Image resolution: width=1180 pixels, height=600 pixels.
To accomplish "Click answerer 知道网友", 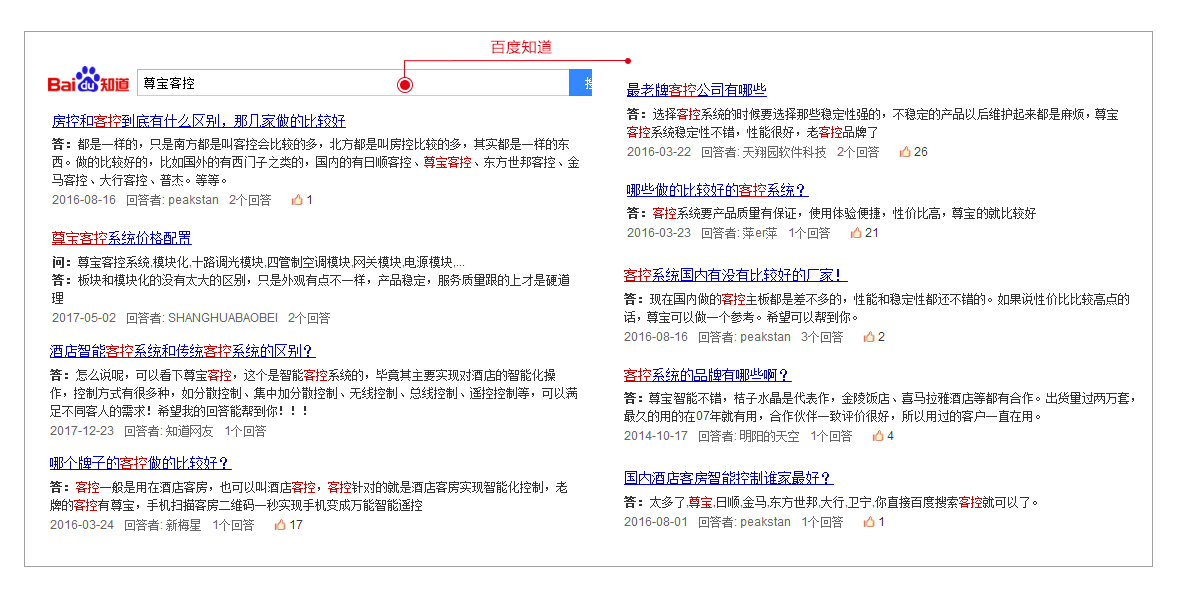I will pos(190,431).
